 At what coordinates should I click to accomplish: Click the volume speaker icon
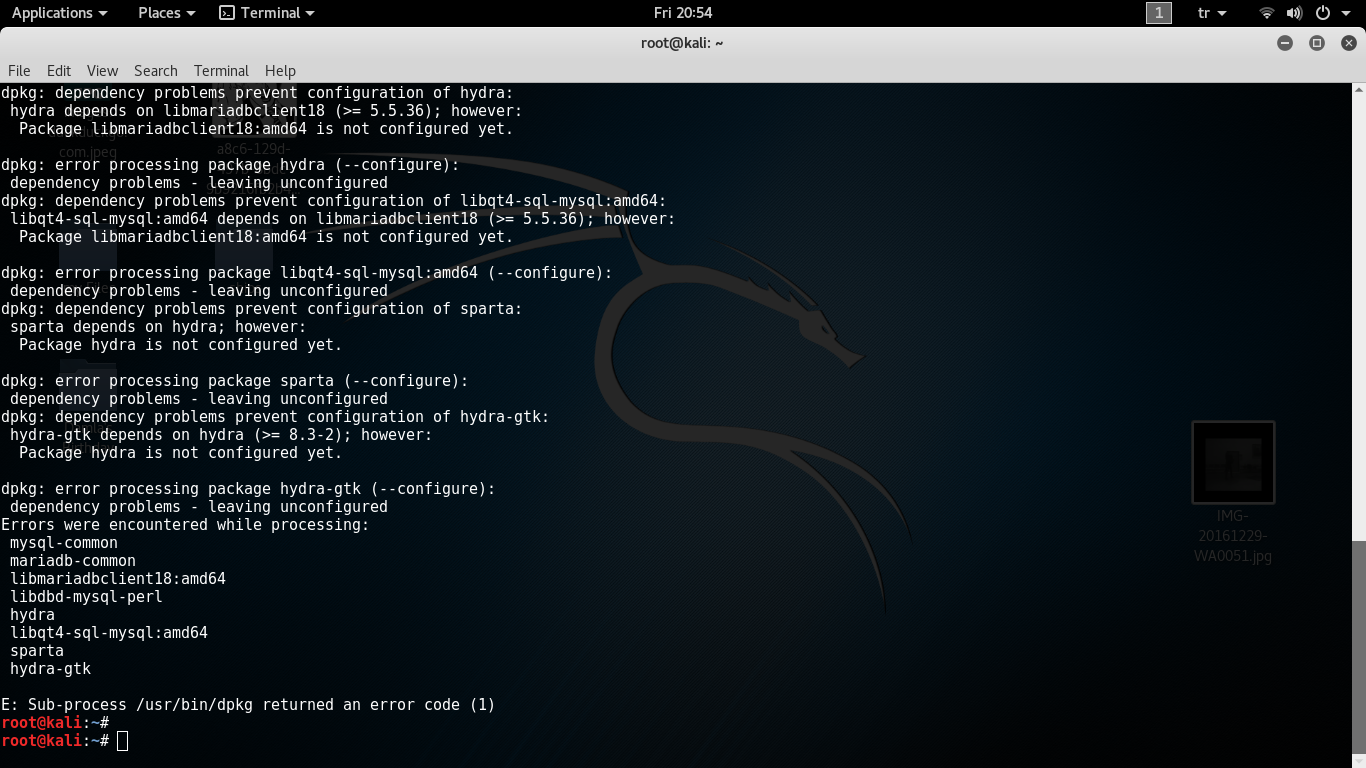1294,13
